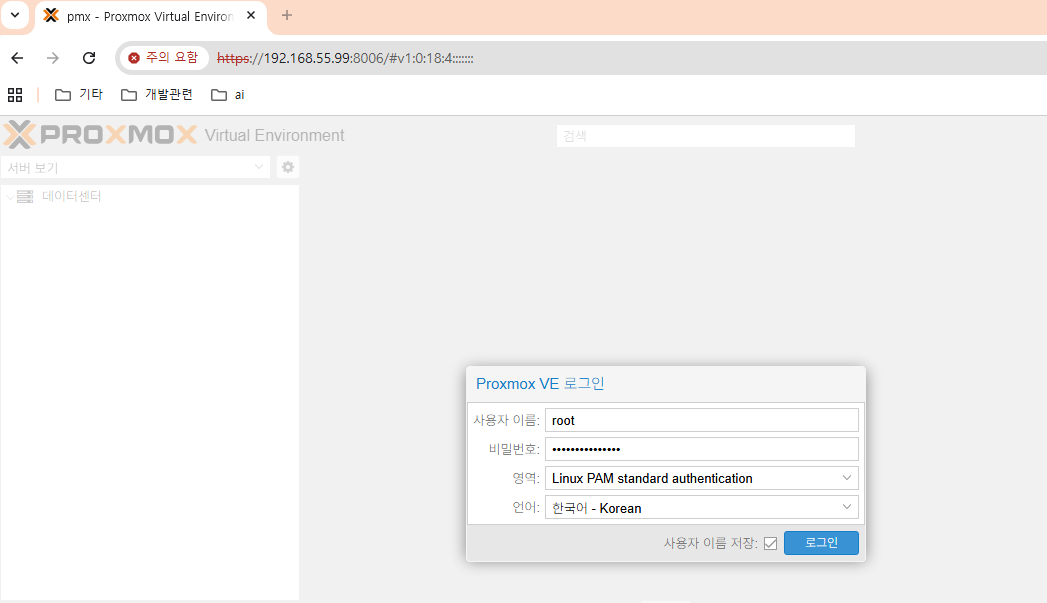Open the 서버 보기 view selector
Screen dimensions: 1047x603
[x=136, y=168]
